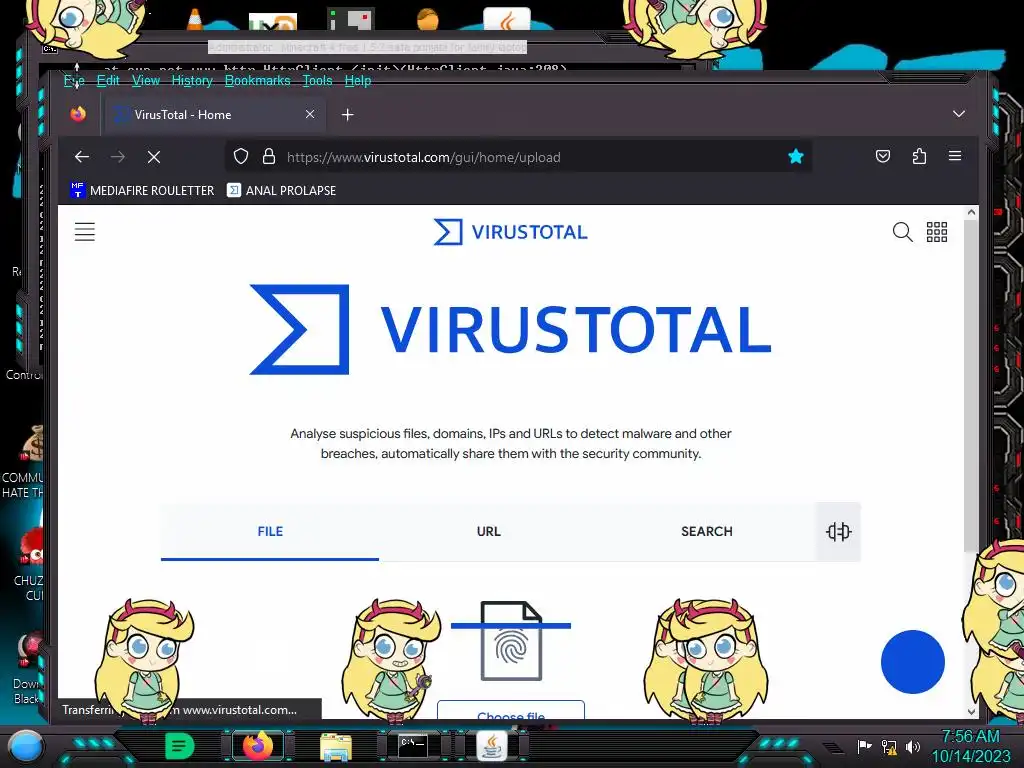Click the VirusTotal search magnifier icon
Image resolution: width=1024 pixels, height=768 pixels.
point(902,232)
